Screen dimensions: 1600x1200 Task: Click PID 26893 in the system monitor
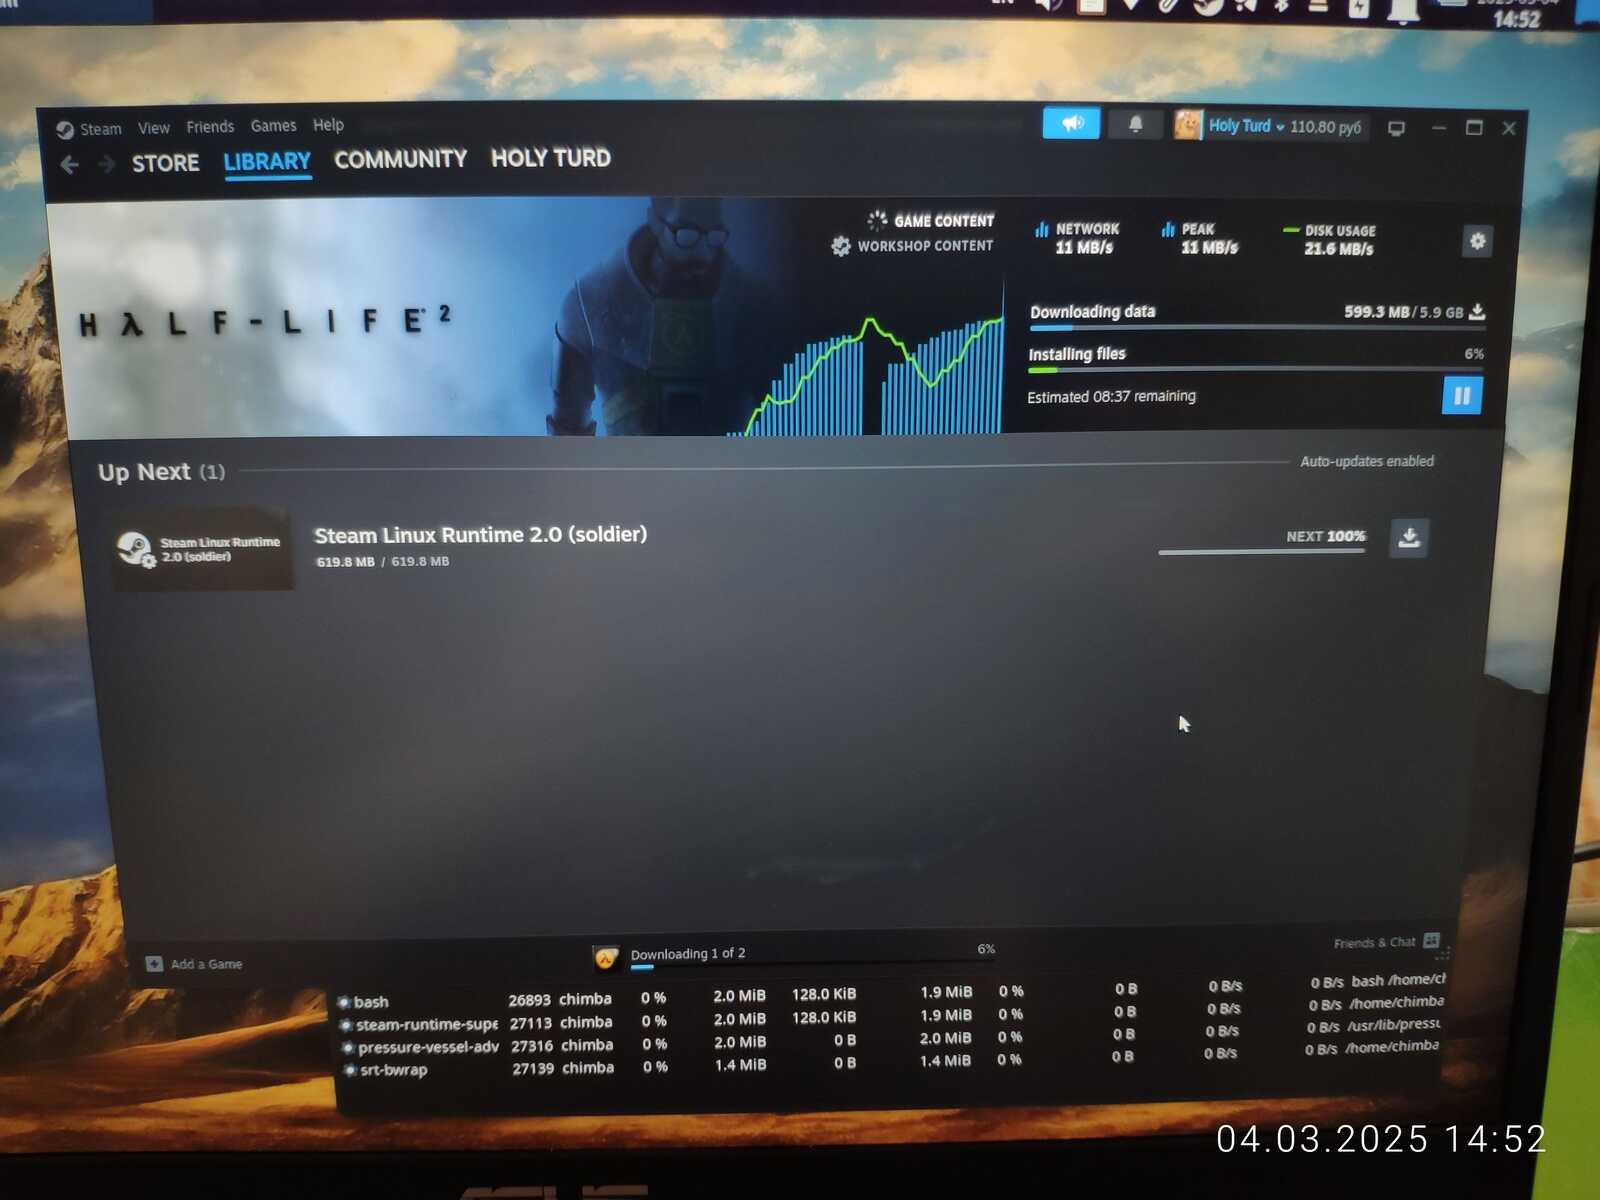pyautogui.click(x=529, y=1000)
